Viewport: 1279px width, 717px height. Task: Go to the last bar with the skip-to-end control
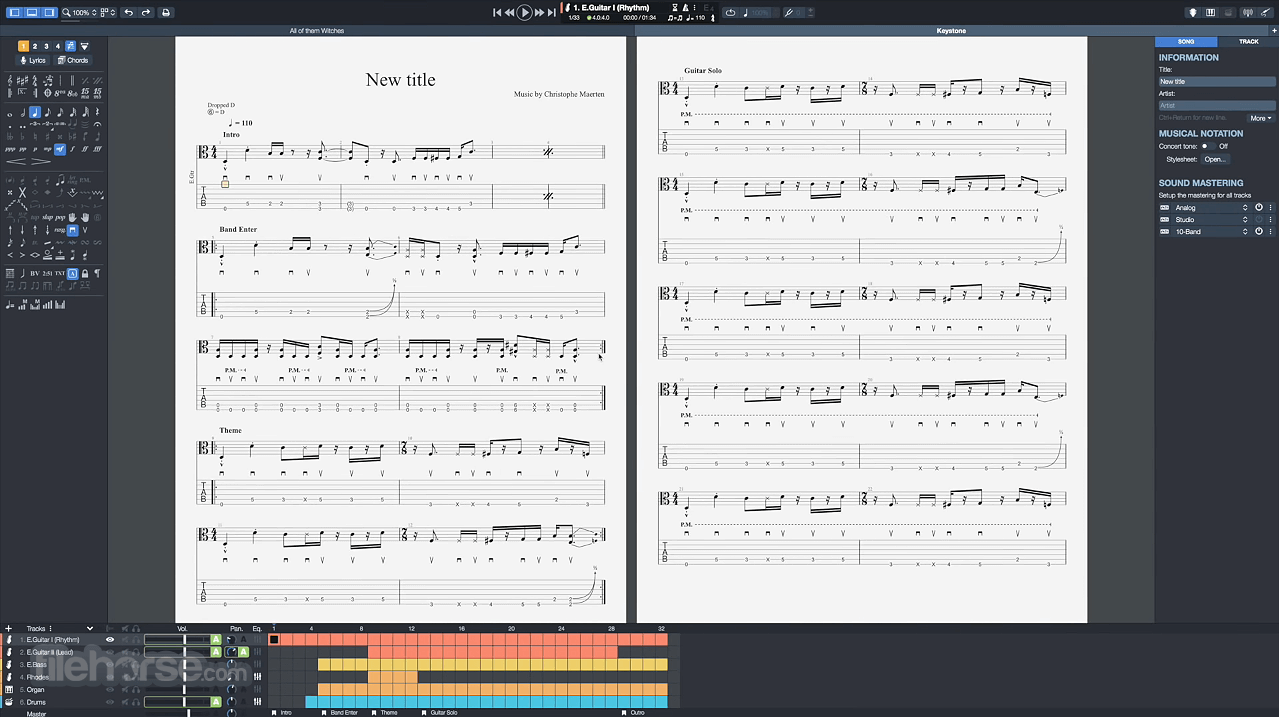pos(552,12)
